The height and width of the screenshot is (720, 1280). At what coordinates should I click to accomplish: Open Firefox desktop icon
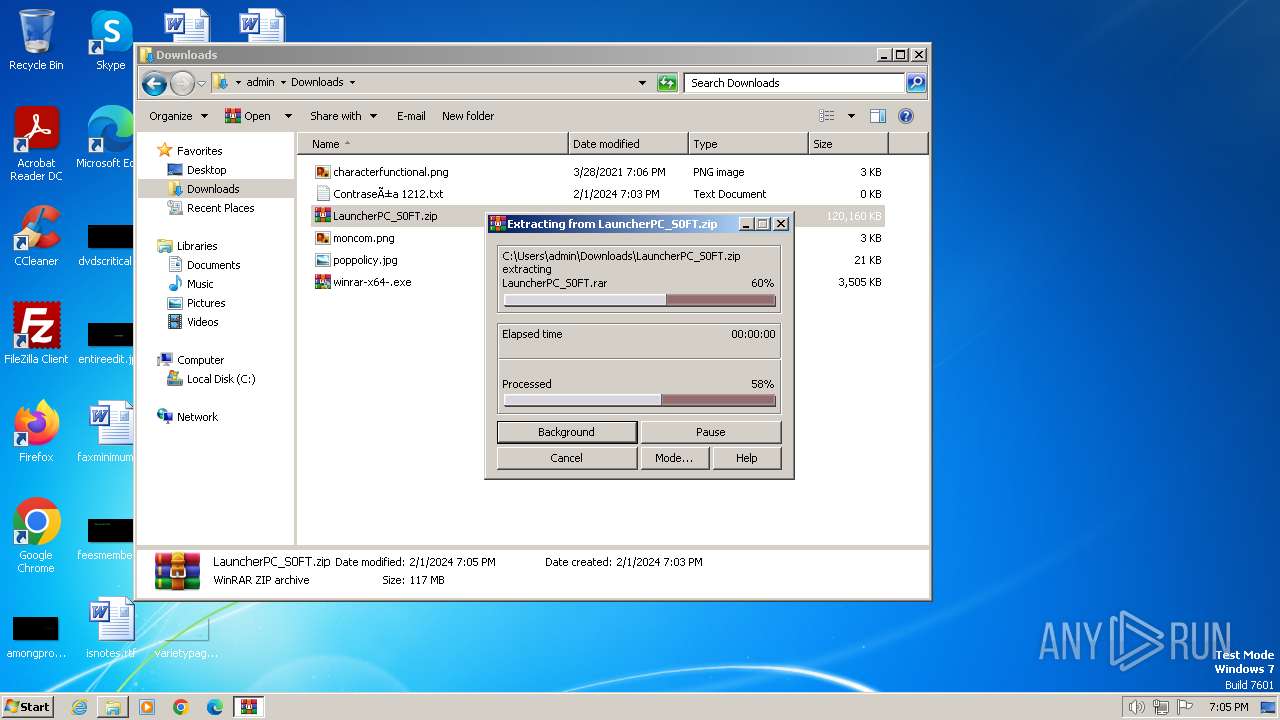[x=36, y=432]
